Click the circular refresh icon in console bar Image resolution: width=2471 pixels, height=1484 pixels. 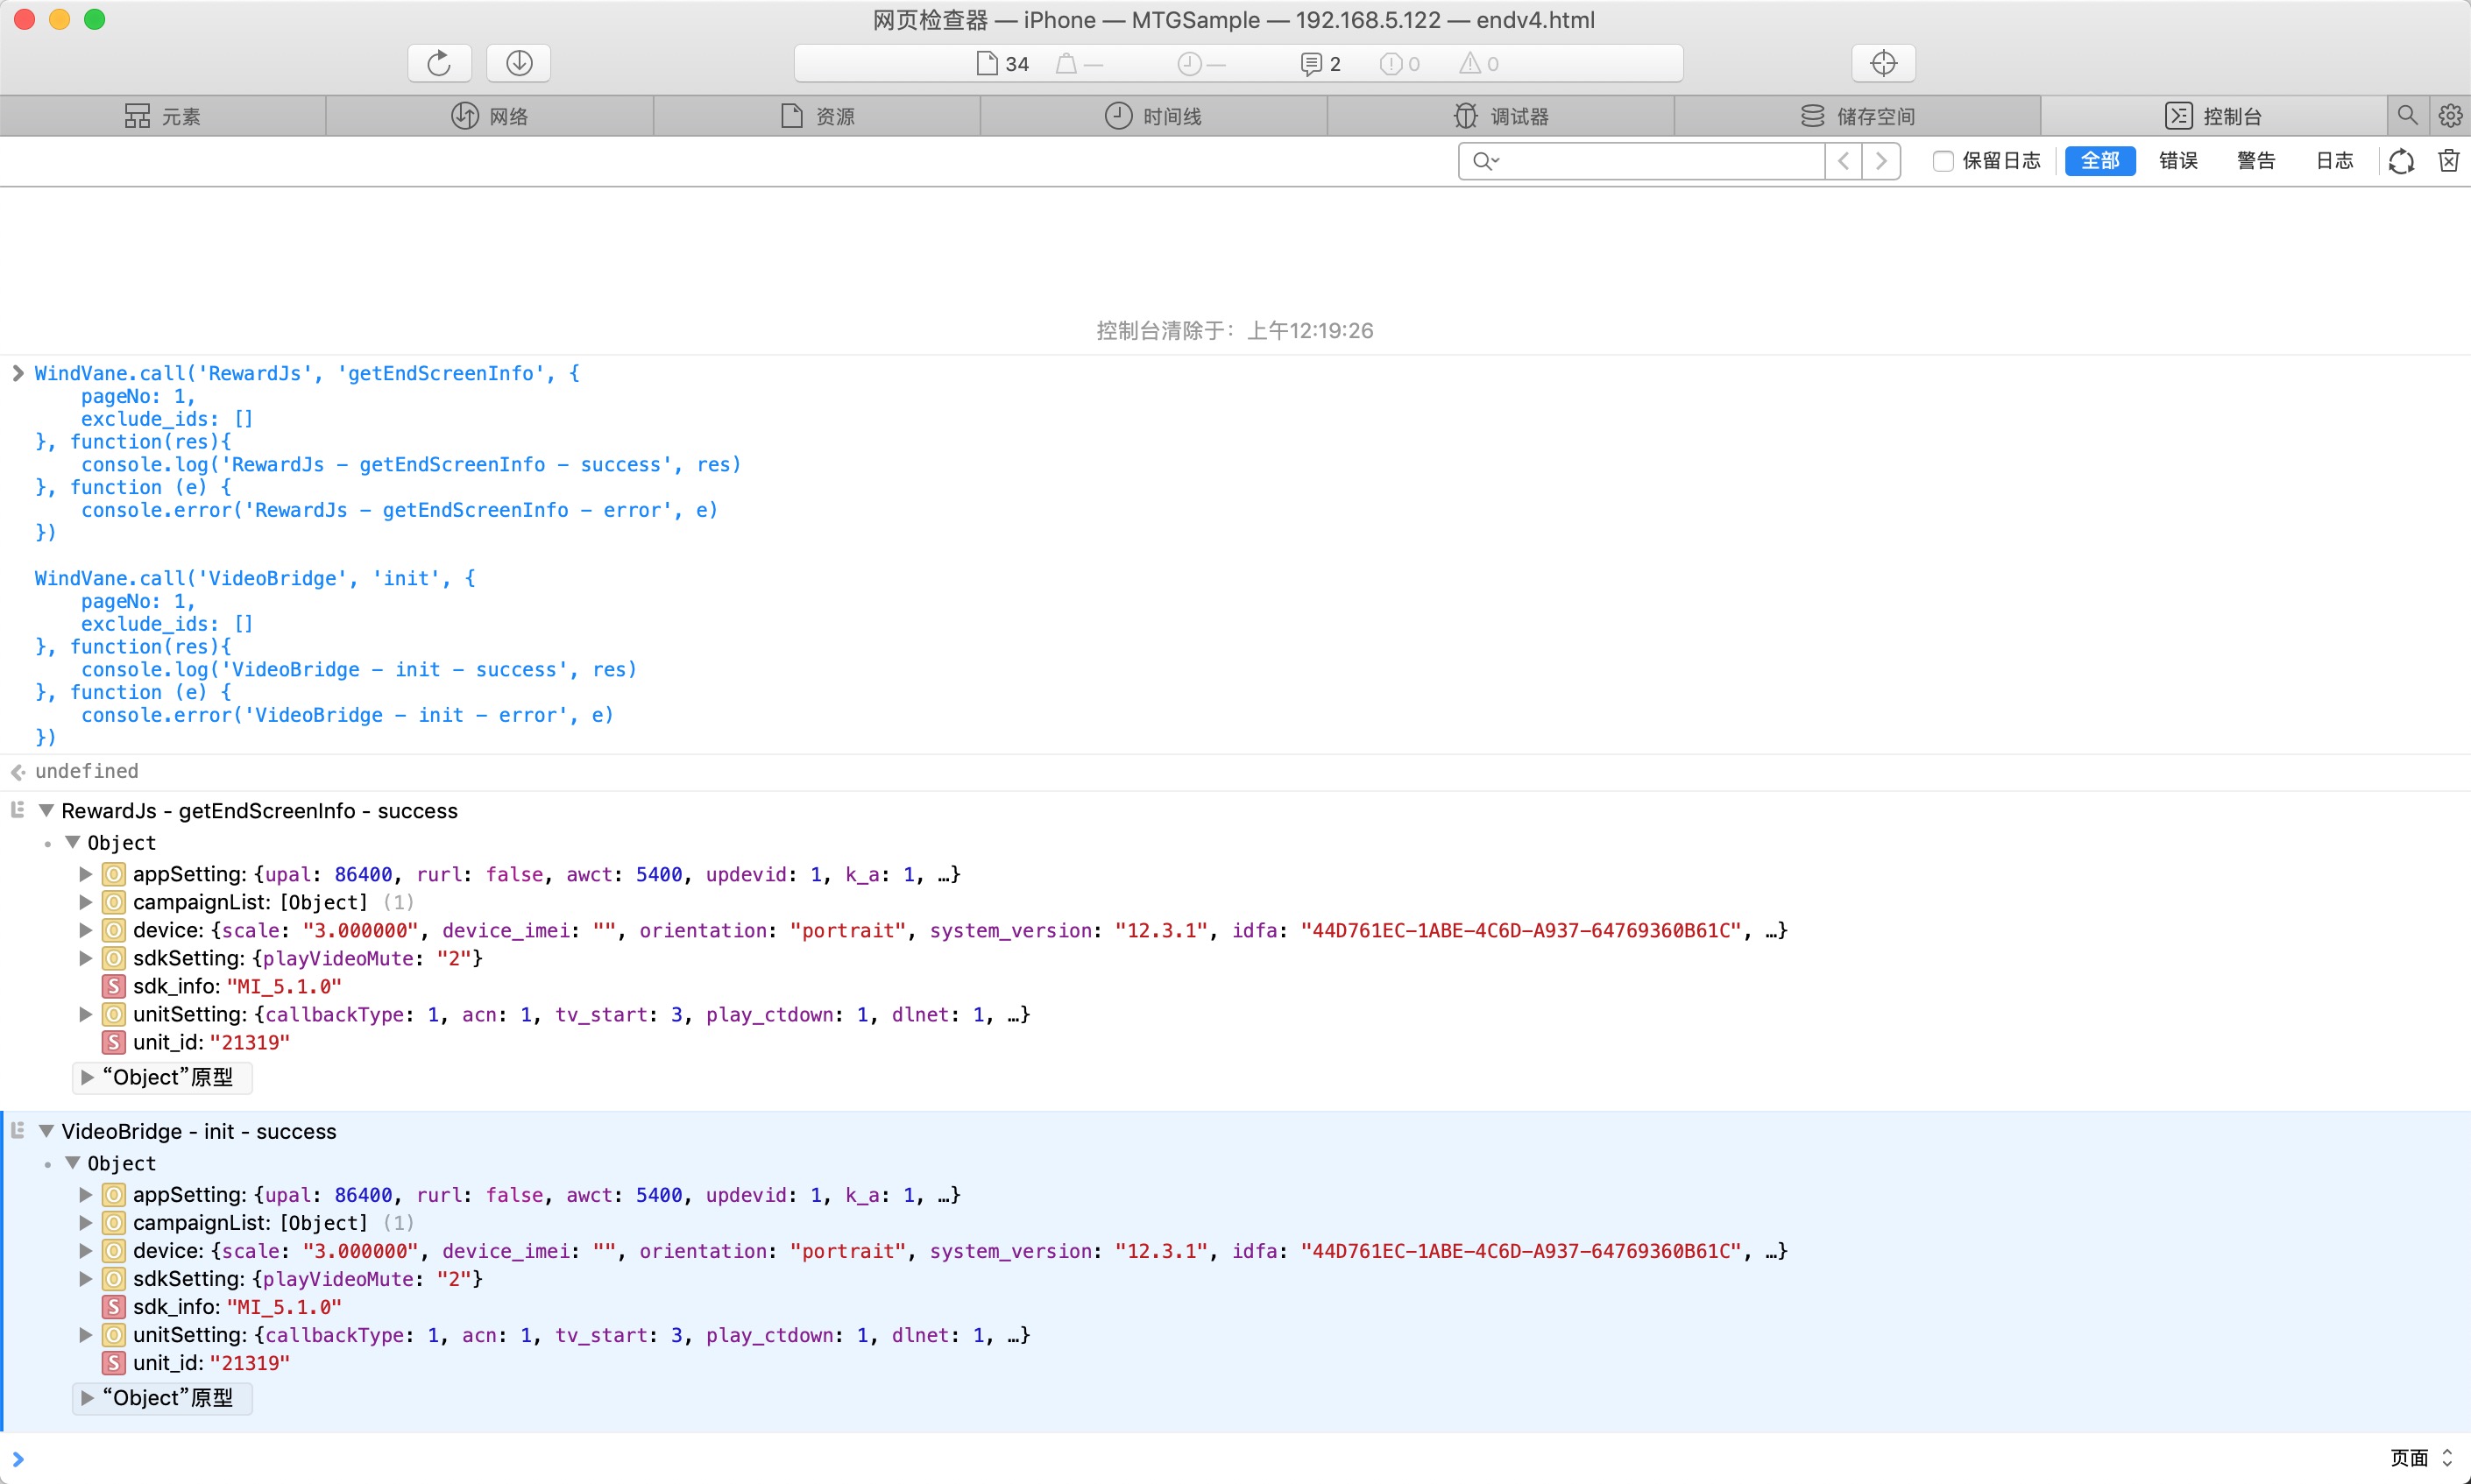pos(2401,161)
